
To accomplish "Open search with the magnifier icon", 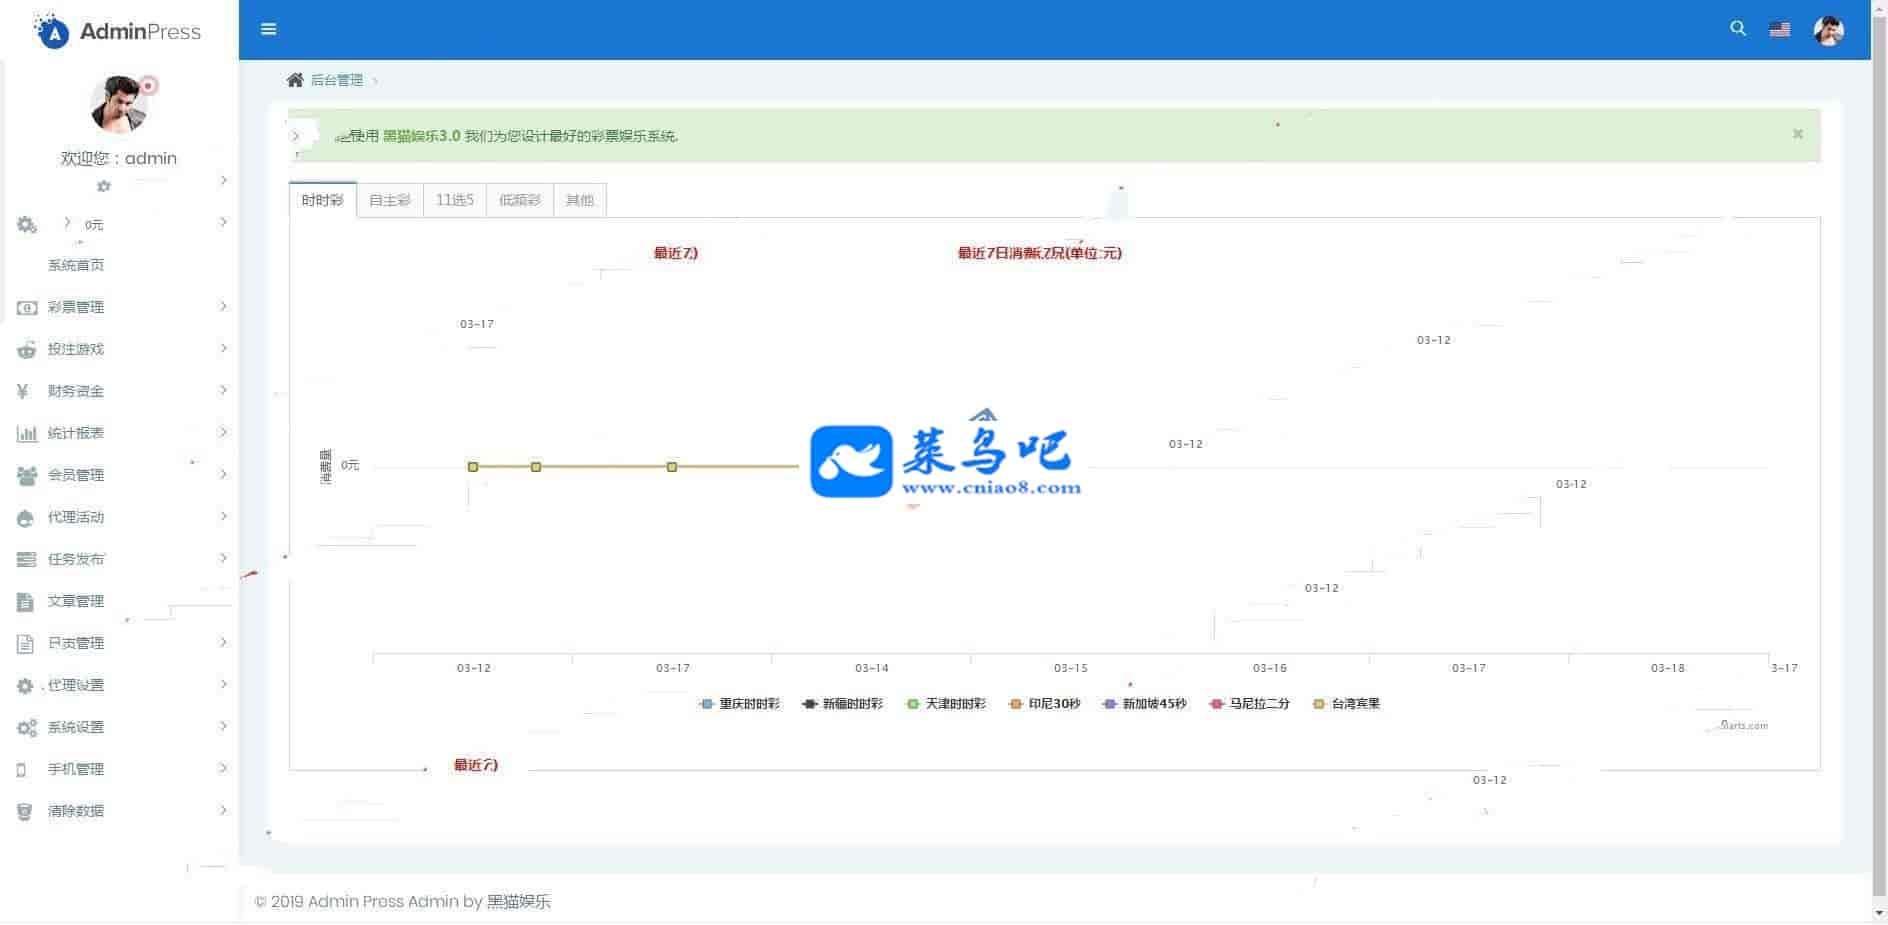I will 1738,29.
